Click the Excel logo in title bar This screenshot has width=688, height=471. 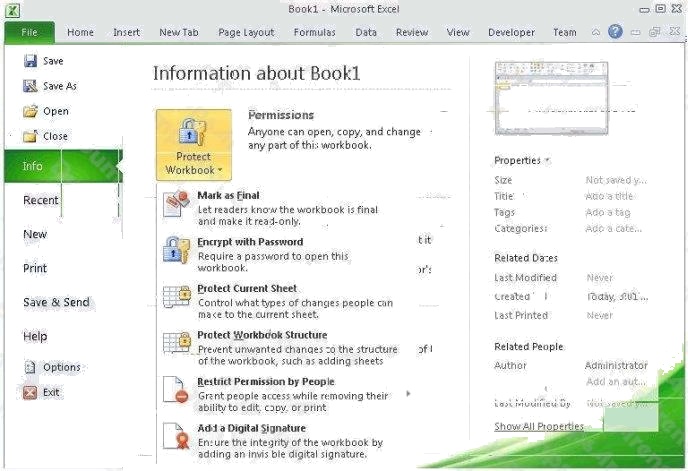(12, 10)
